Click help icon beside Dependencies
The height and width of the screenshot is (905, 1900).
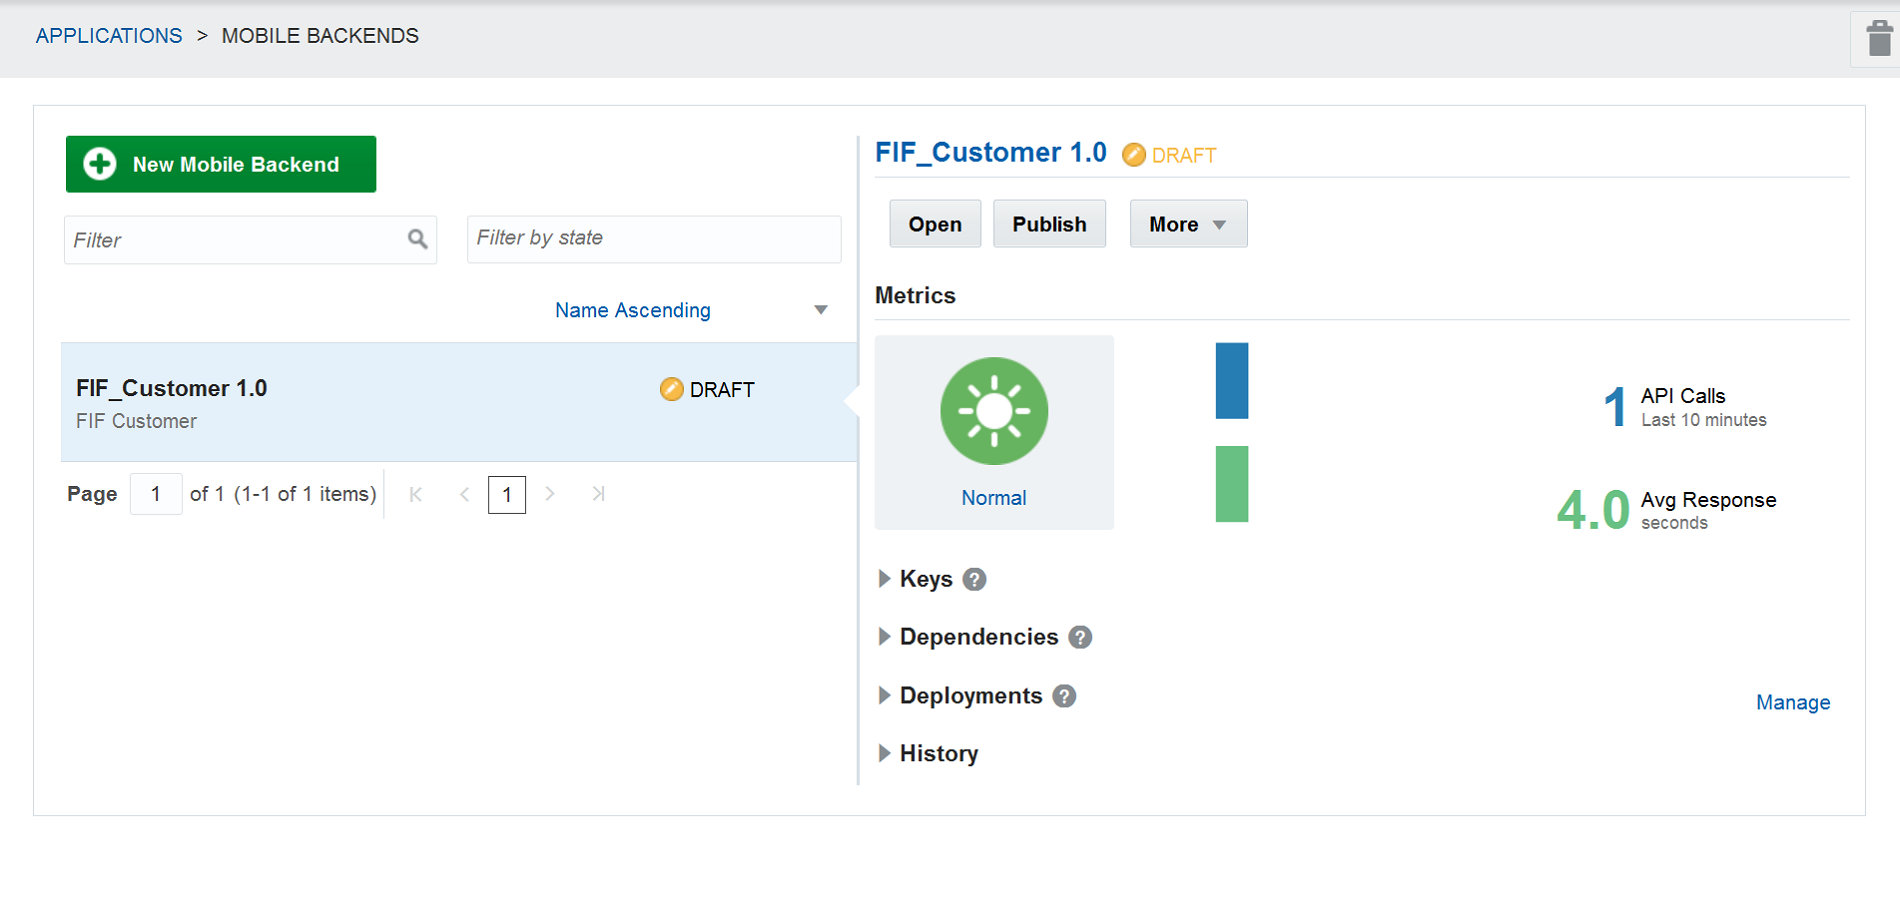[1080, 637]
